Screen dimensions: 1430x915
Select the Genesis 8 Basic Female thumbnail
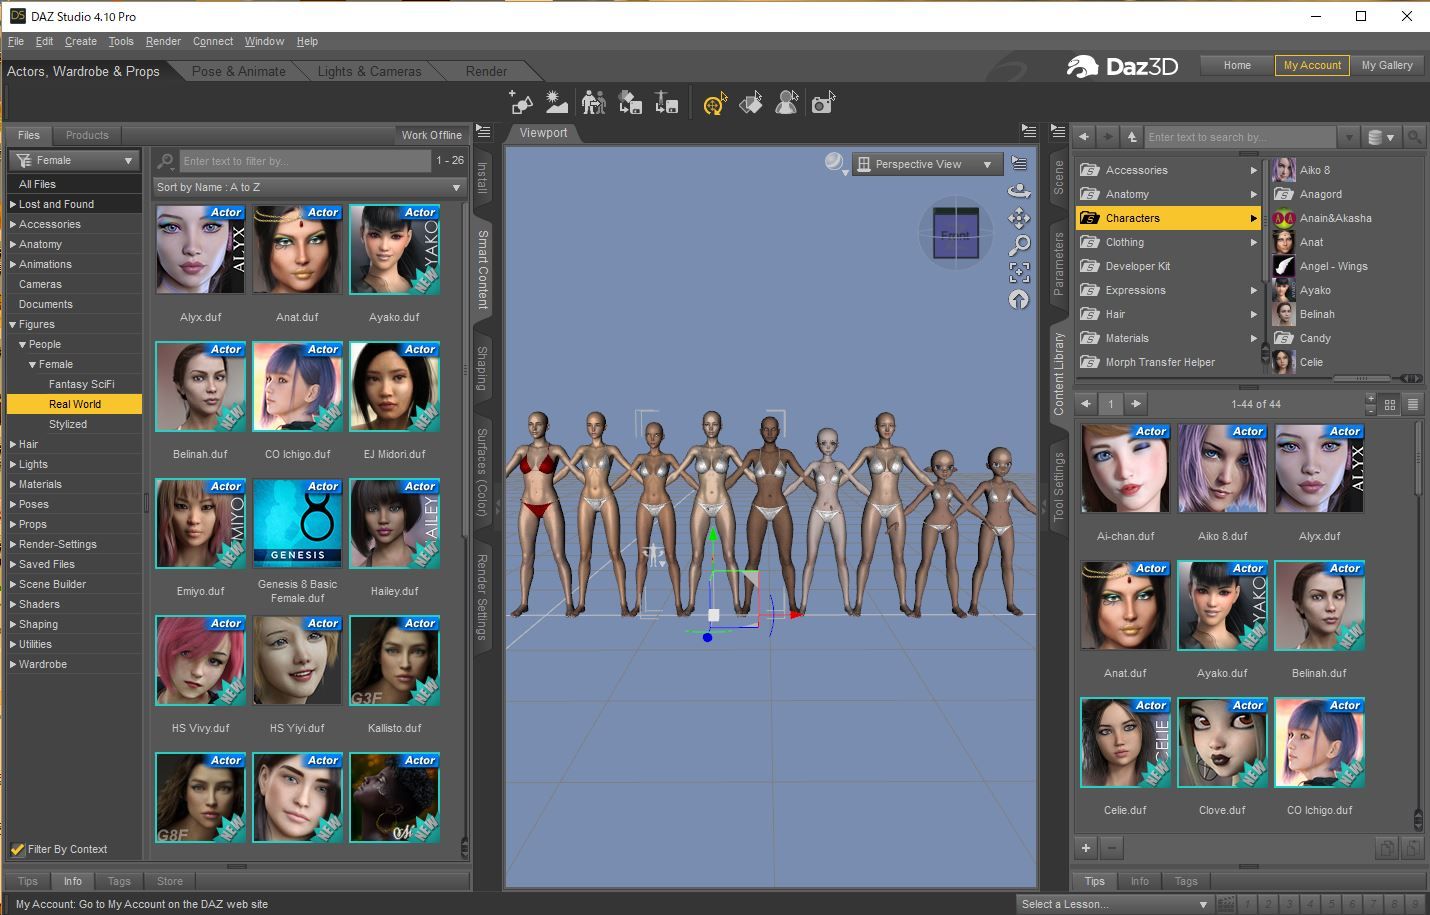pyautogui.click(x=297, y=523)
